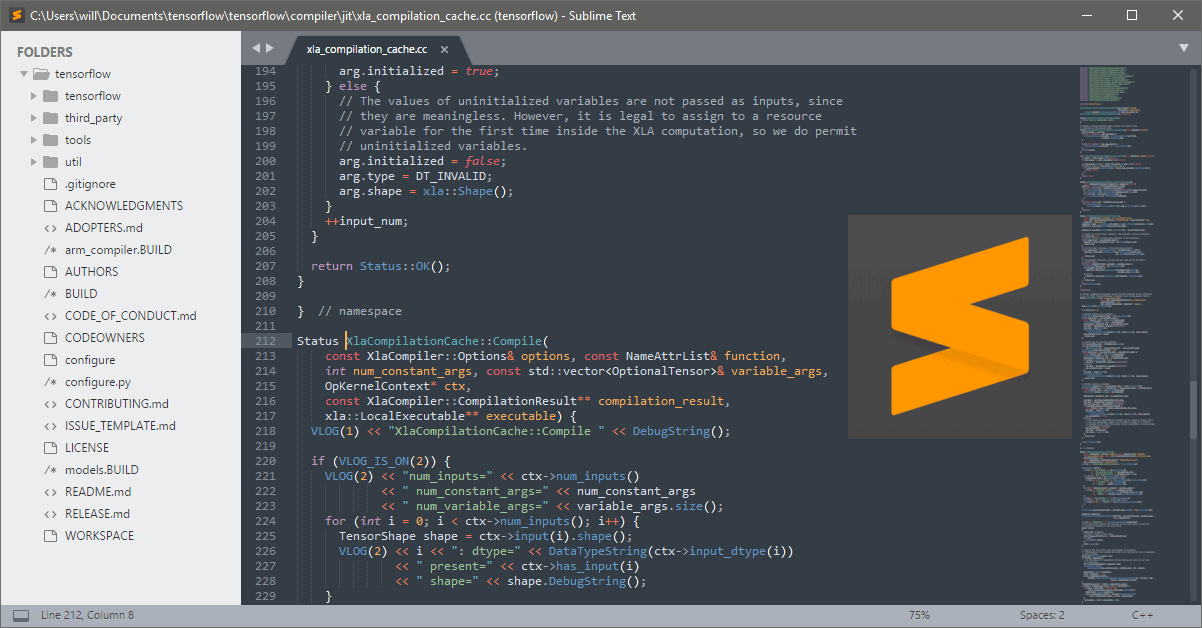1202x628 pixels.
Task: Minimize the Sublime Text window
Action: pyautogui.click(x=1086, y=15)
